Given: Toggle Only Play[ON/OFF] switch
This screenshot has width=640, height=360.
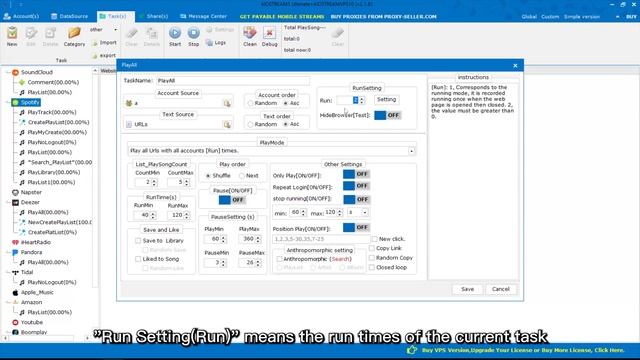Looking at the screenshot, I should (356, 174).
